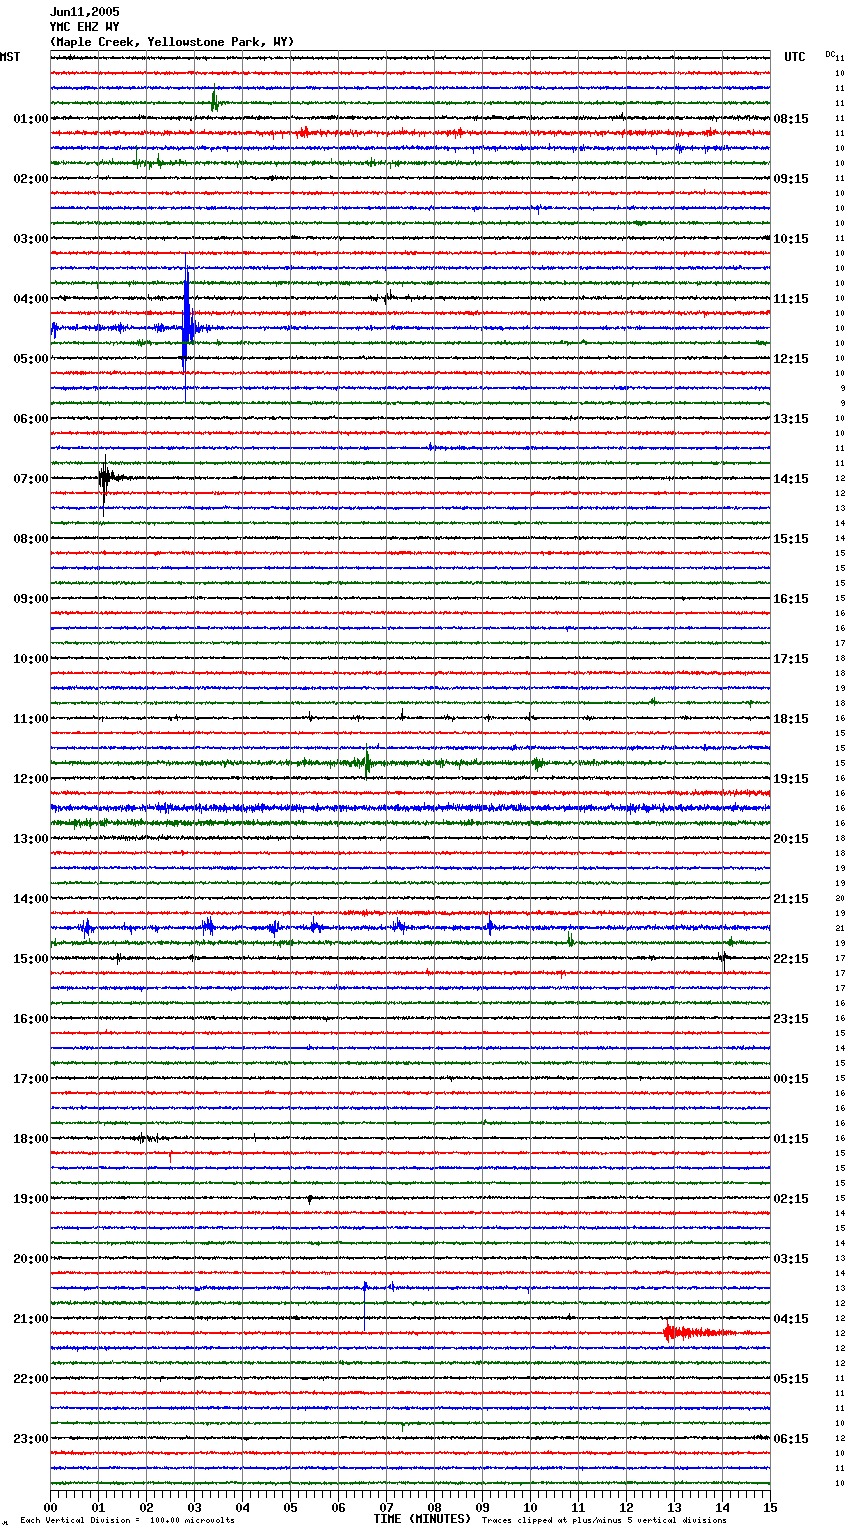Click the DC column header
The width and height of the screenshot is (850, 1534).
click(830, 54)
